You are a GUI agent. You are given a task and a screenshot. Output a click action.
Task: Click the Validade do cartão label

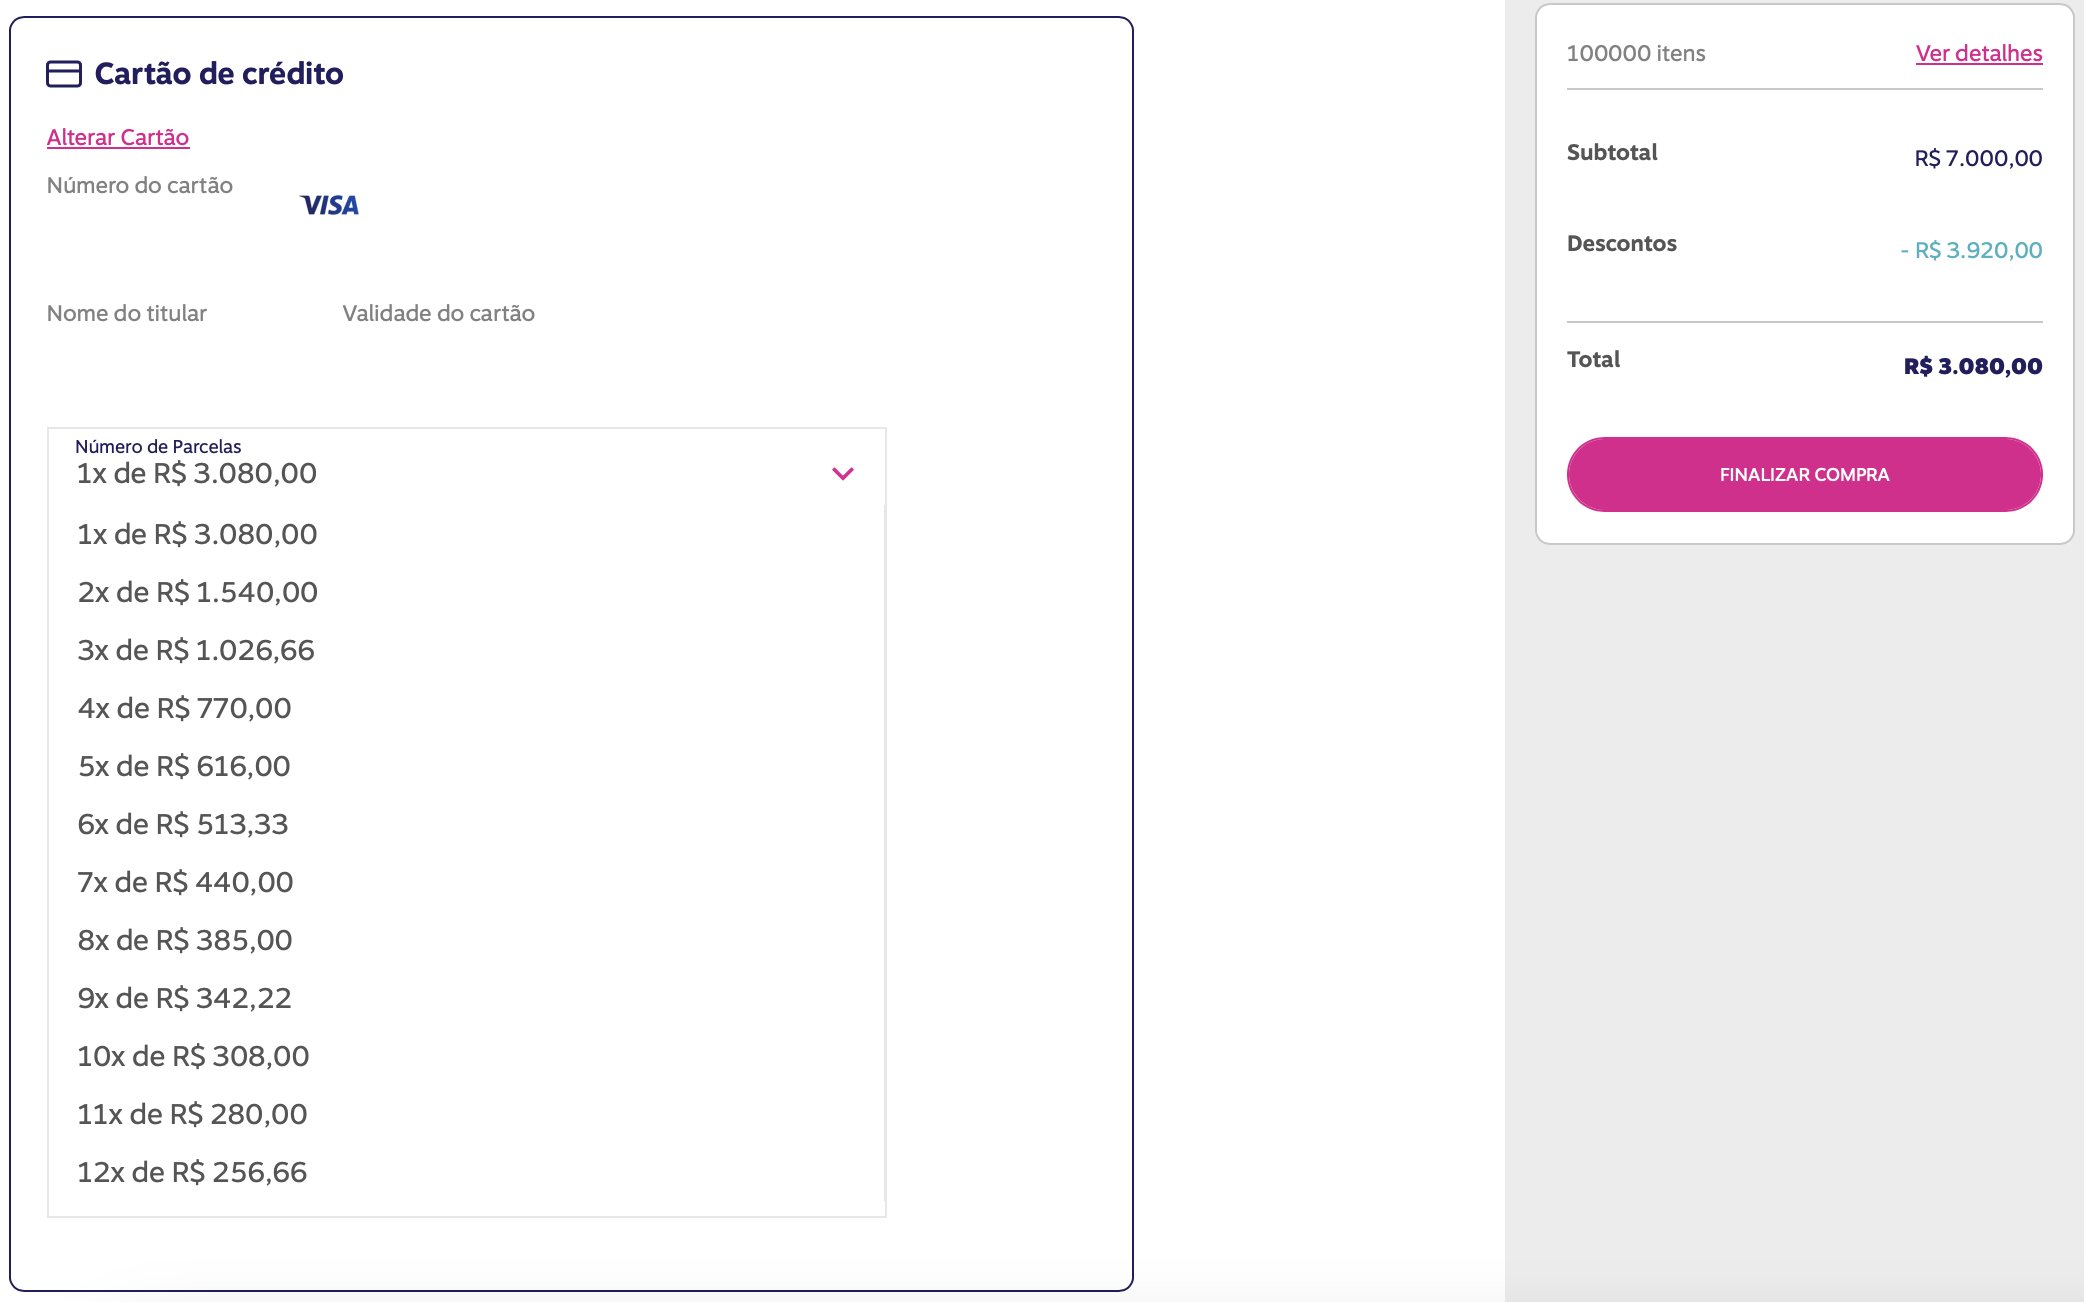pyautogui.click(x=438, y=313)
